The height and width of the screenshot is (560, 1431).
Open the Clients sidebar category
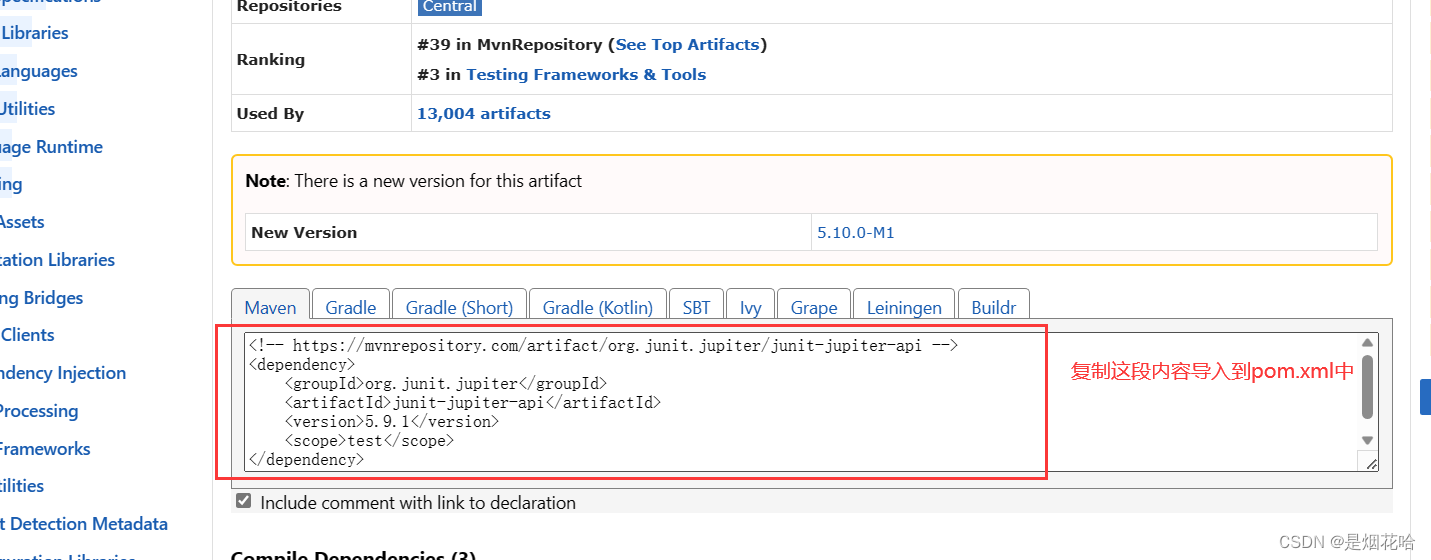pos(28,335)
